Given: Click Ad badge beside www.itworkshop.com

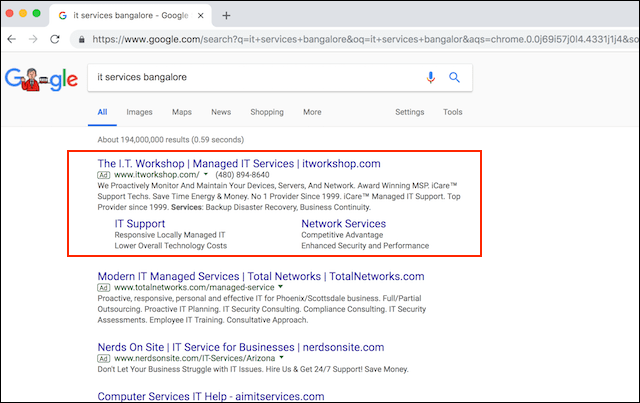Looking at the screenshot, I should (104, 175).
